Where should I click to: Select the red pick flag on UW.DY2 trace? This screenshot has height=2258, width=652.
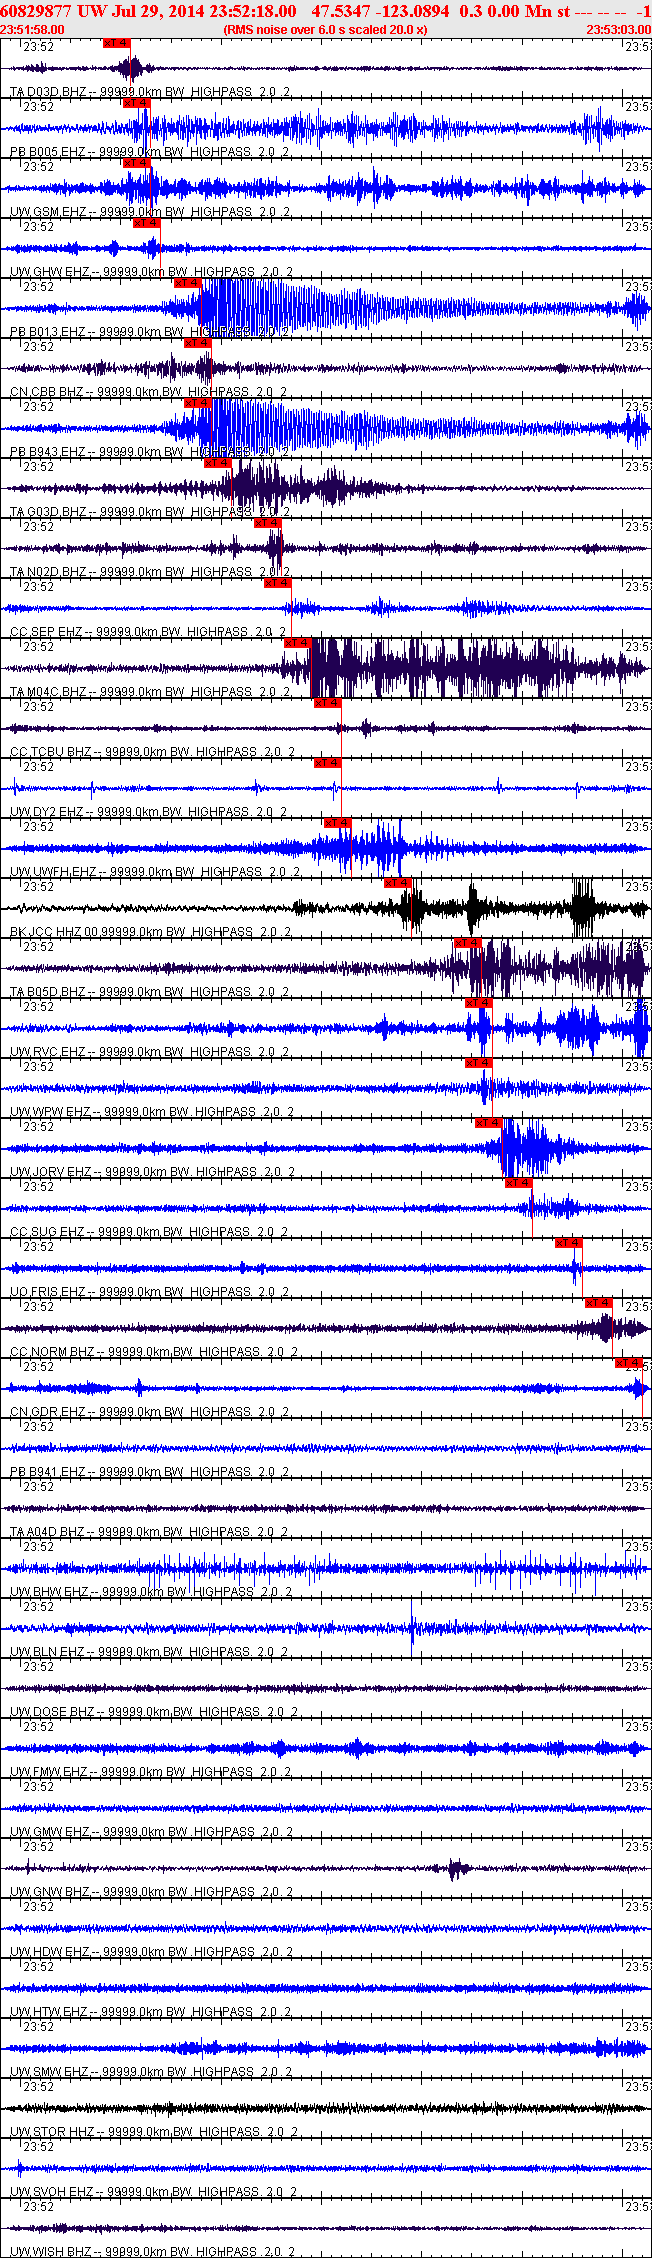[327, 763]
